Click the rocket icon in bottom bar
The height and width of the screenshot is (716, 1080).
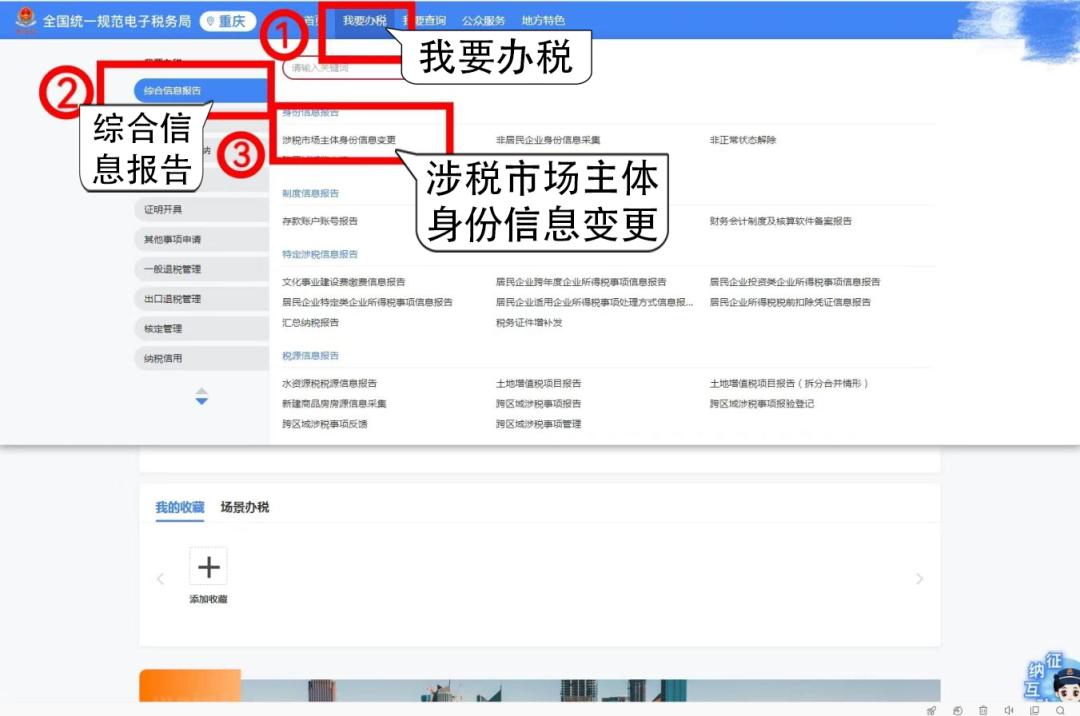[x=932, y=709]
